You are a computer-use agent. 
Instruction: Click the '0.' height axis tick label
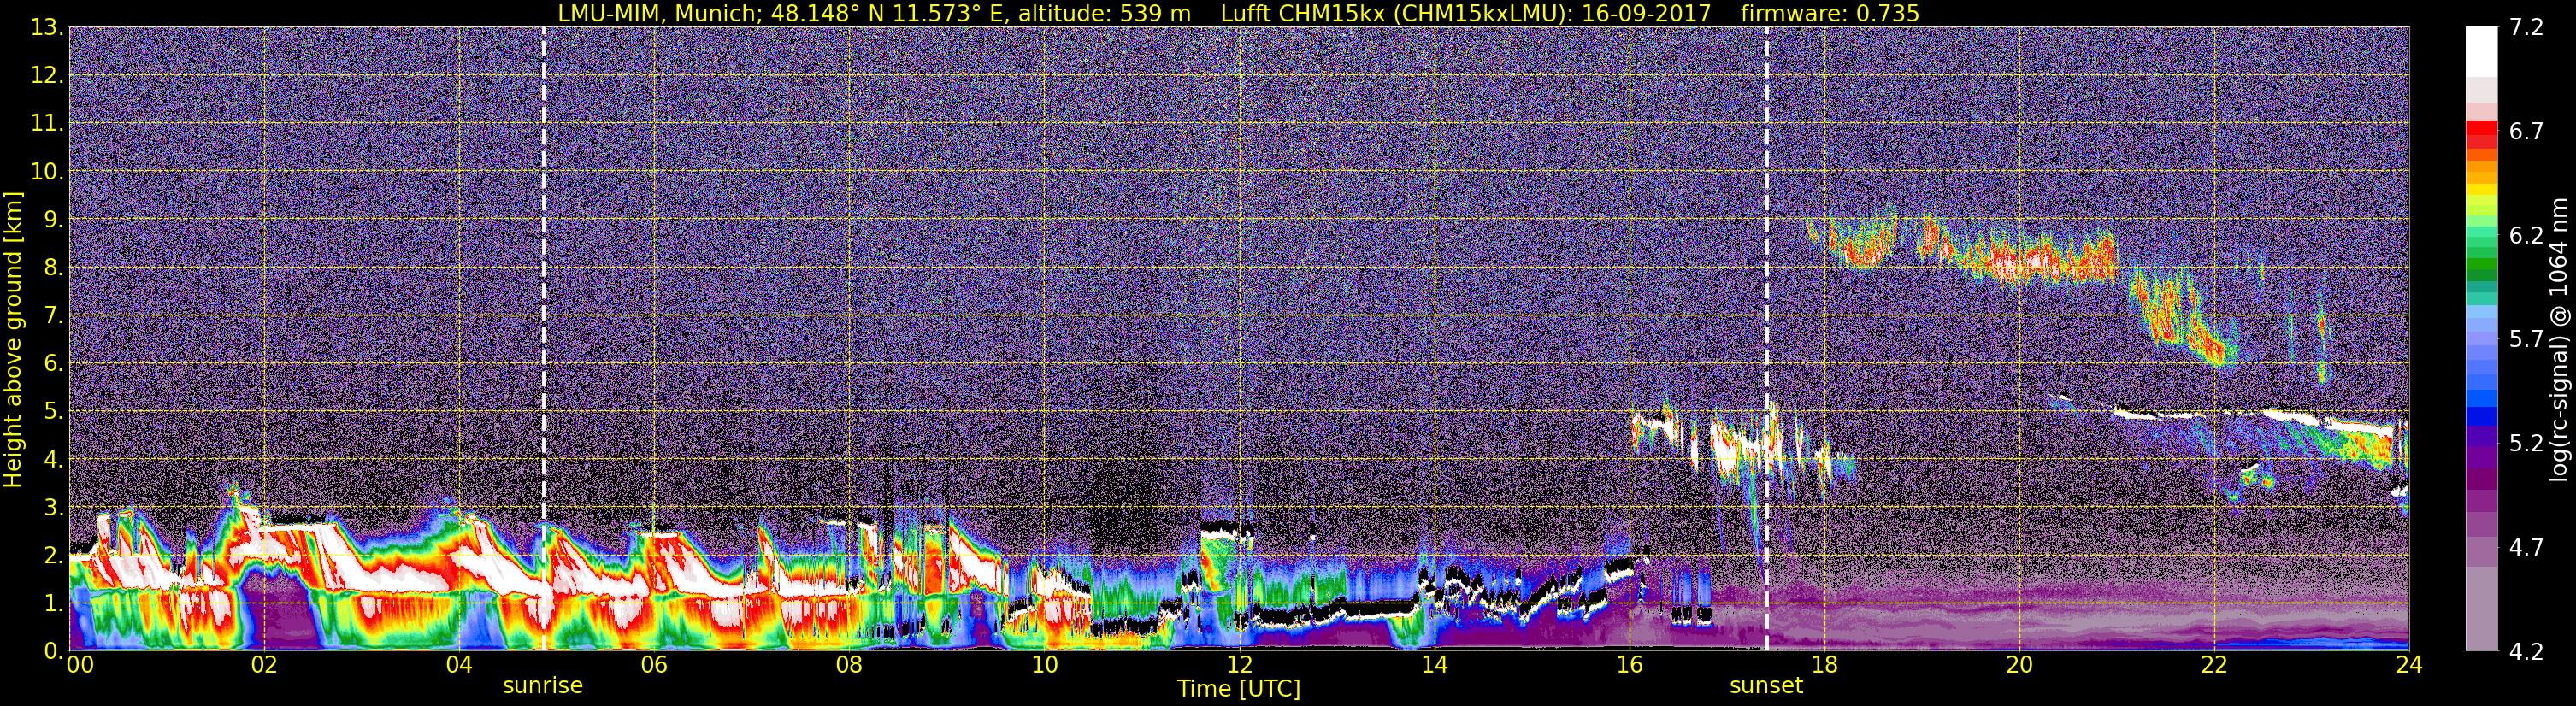52,651
